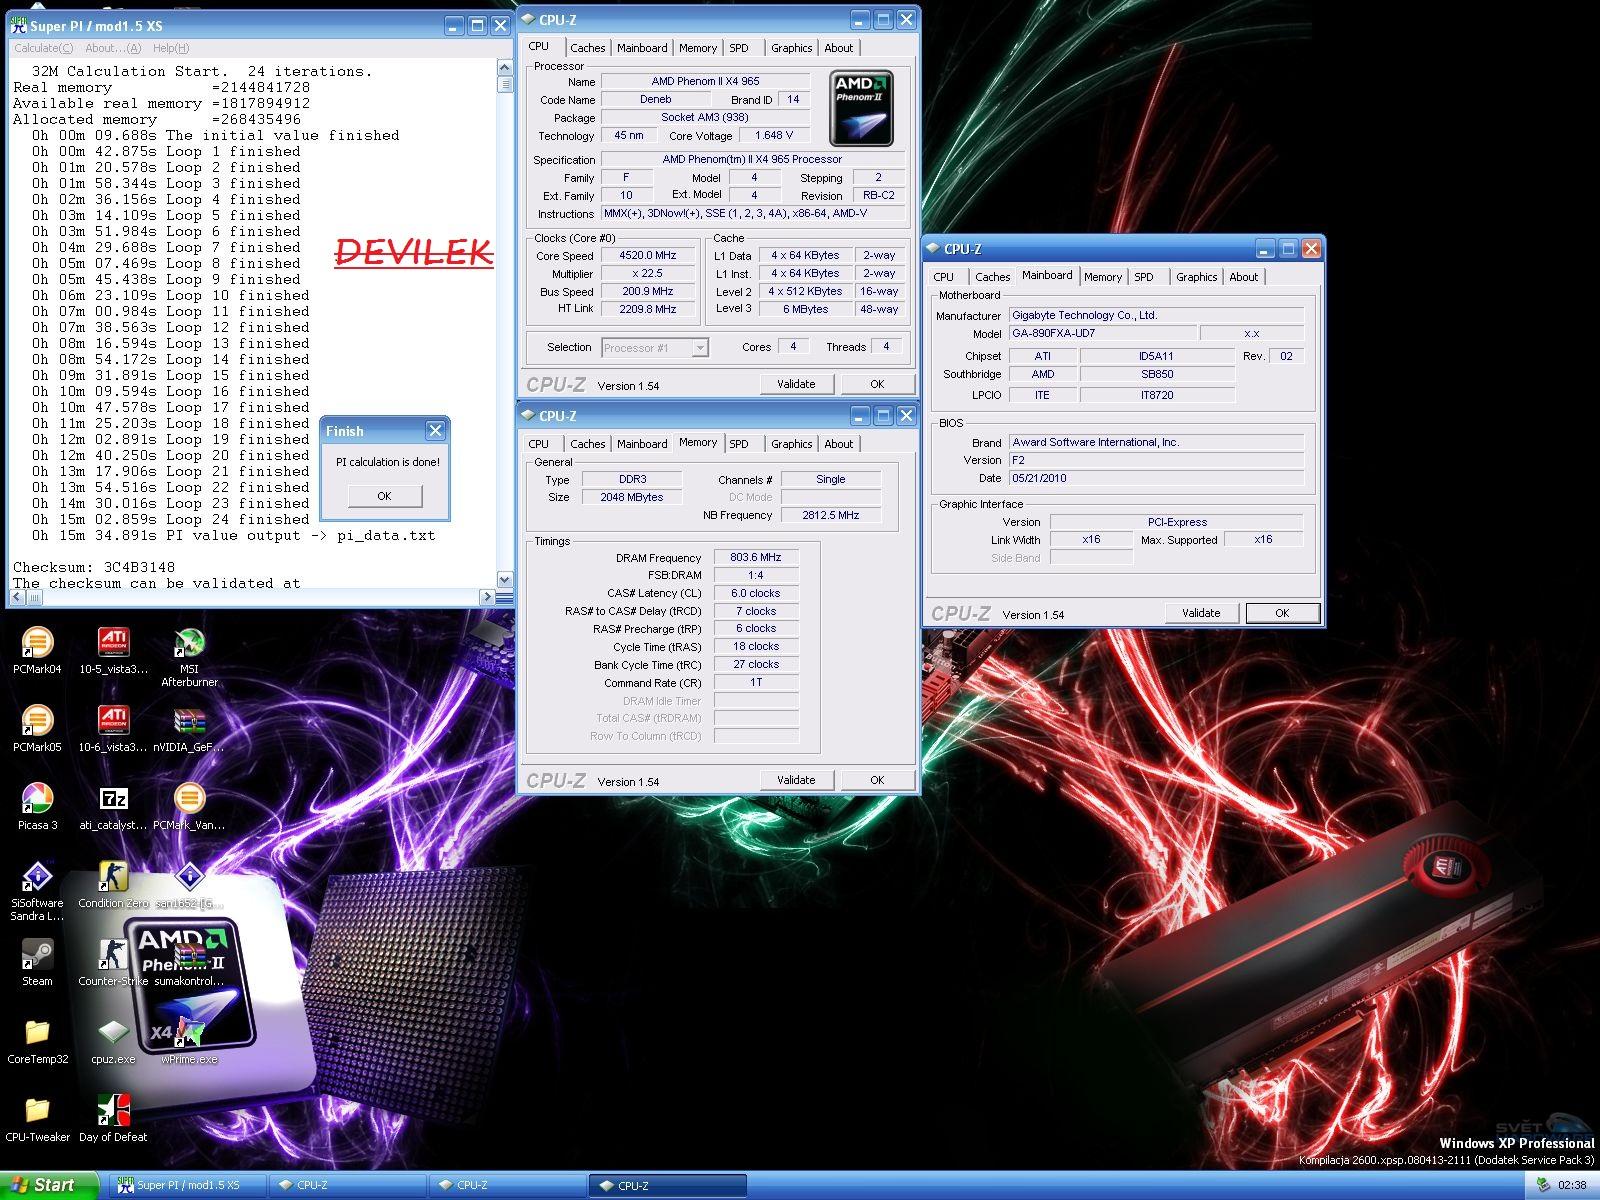Image resolution: width=1600 pixels, height=1200 pixels.
Task: Open the PCMark_Van desktop icon
Action: [189, 807]
